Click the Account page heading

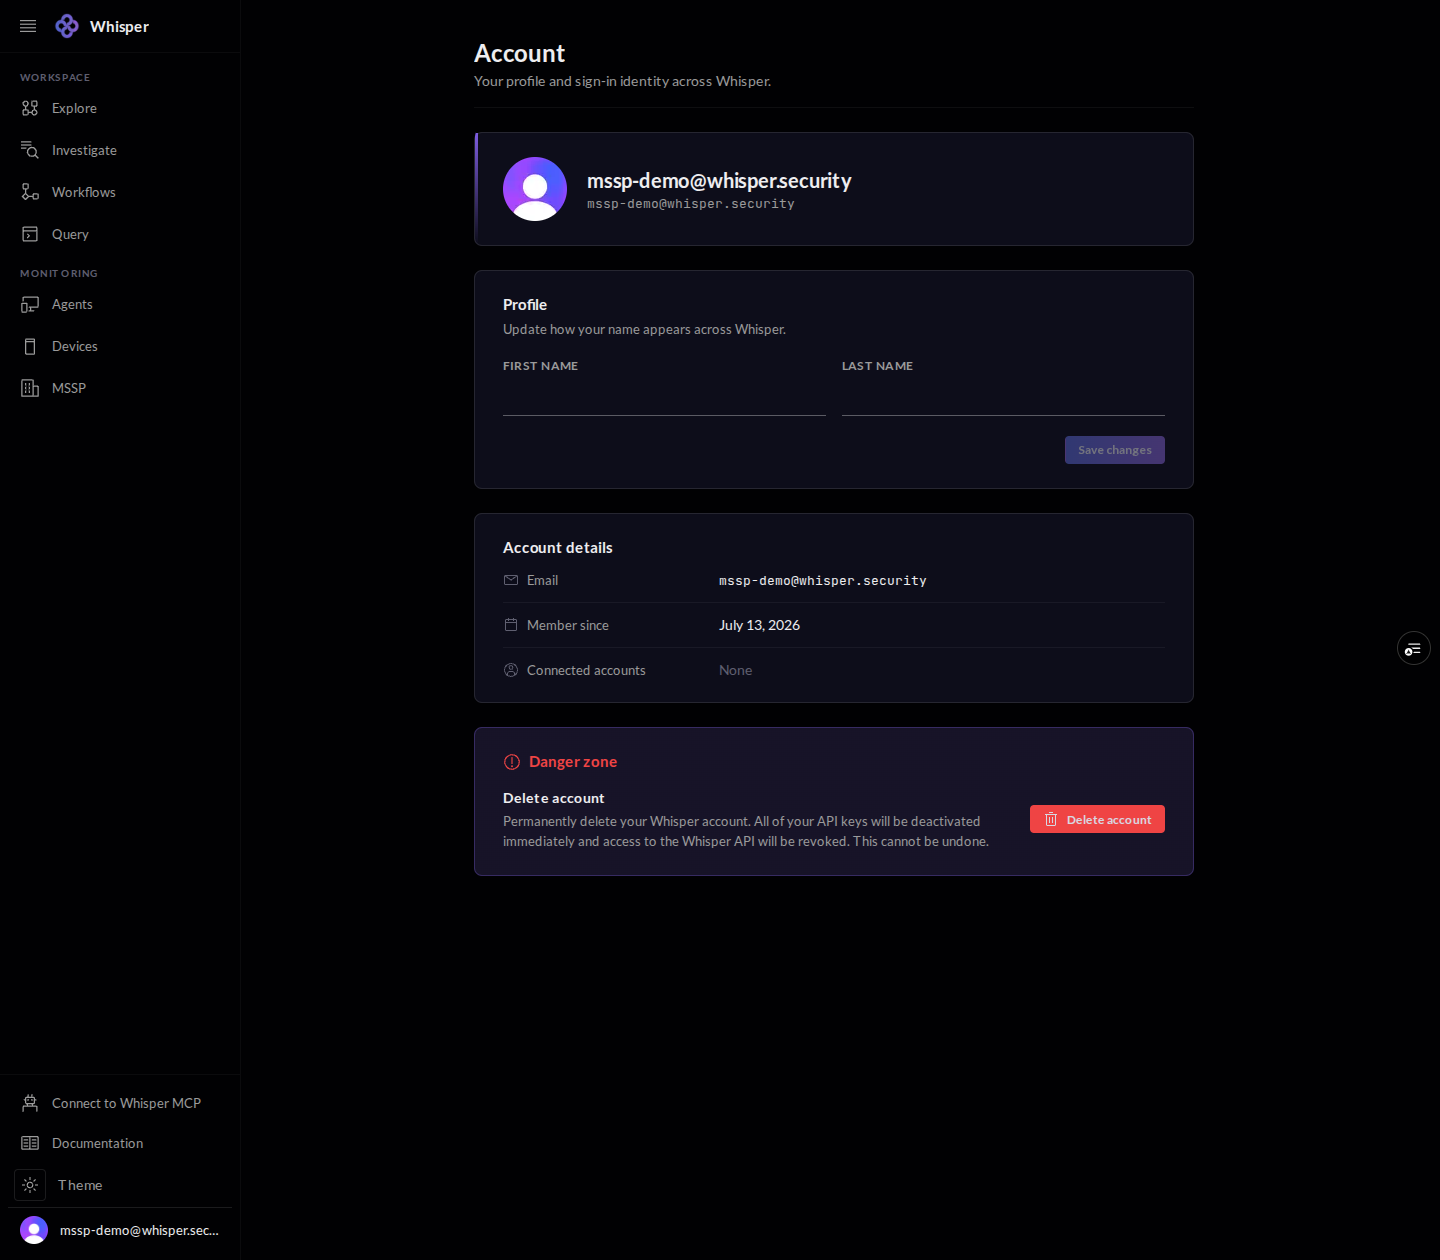click(x=519, y=54)
